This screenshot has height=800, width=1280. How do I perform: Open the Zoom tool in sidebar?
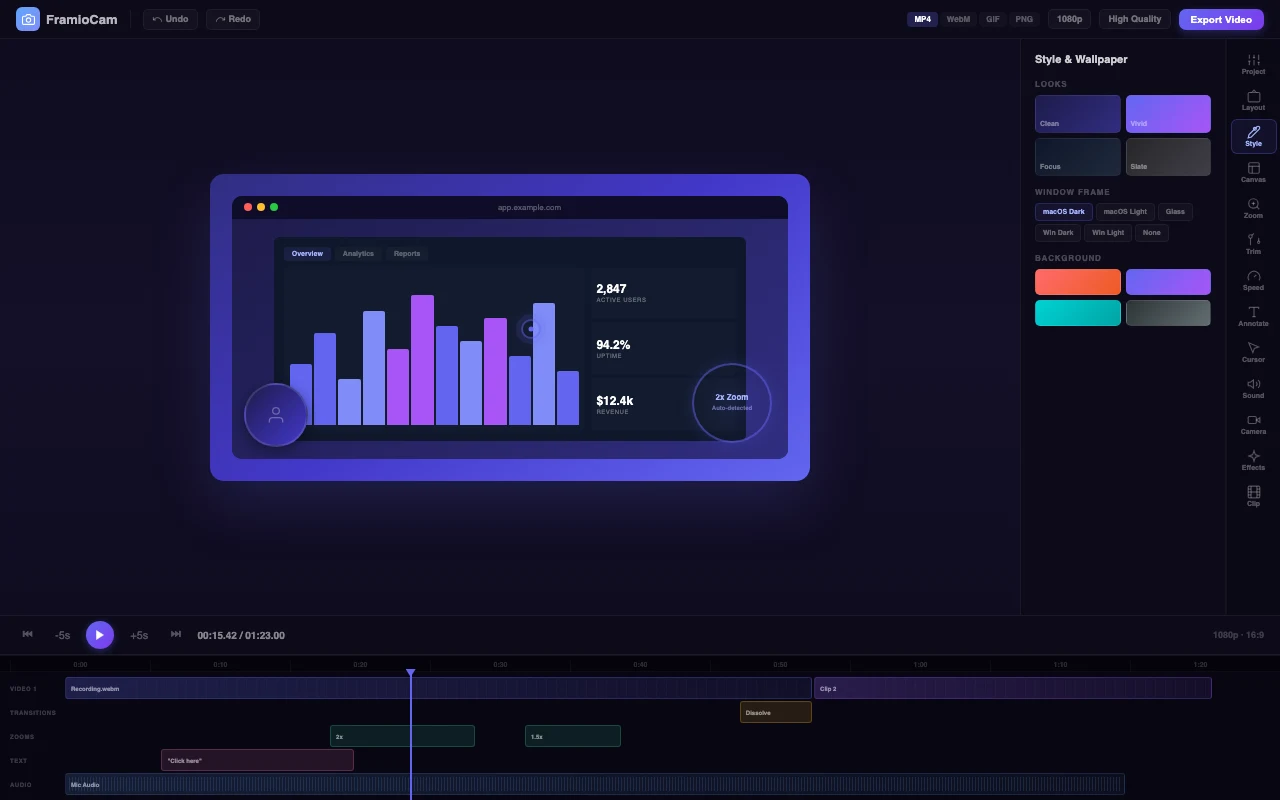(x=1253, y=209)
